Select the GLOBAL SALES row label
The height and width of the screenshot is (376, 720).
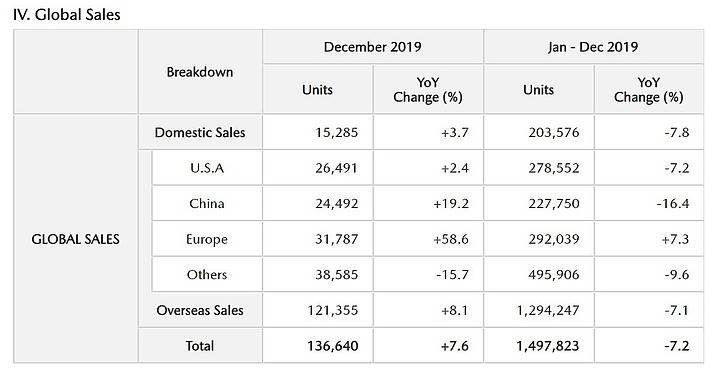pos(76,239)
